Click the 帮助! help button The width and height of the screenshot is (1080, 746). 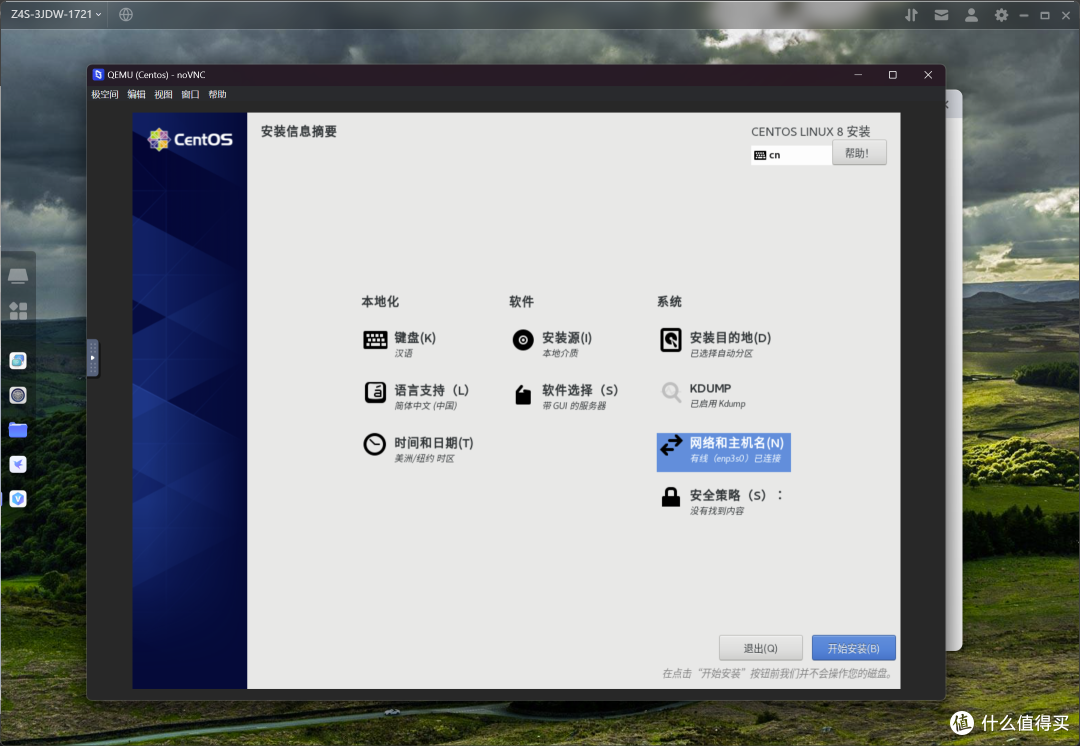(859, 153)
